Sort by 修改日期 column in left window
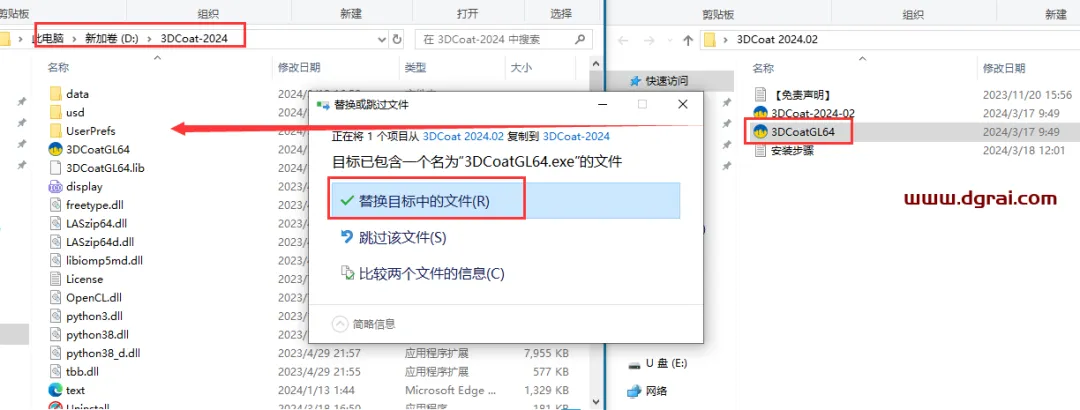The height and width of the screenshot is (410, 1080). (299, 68)
